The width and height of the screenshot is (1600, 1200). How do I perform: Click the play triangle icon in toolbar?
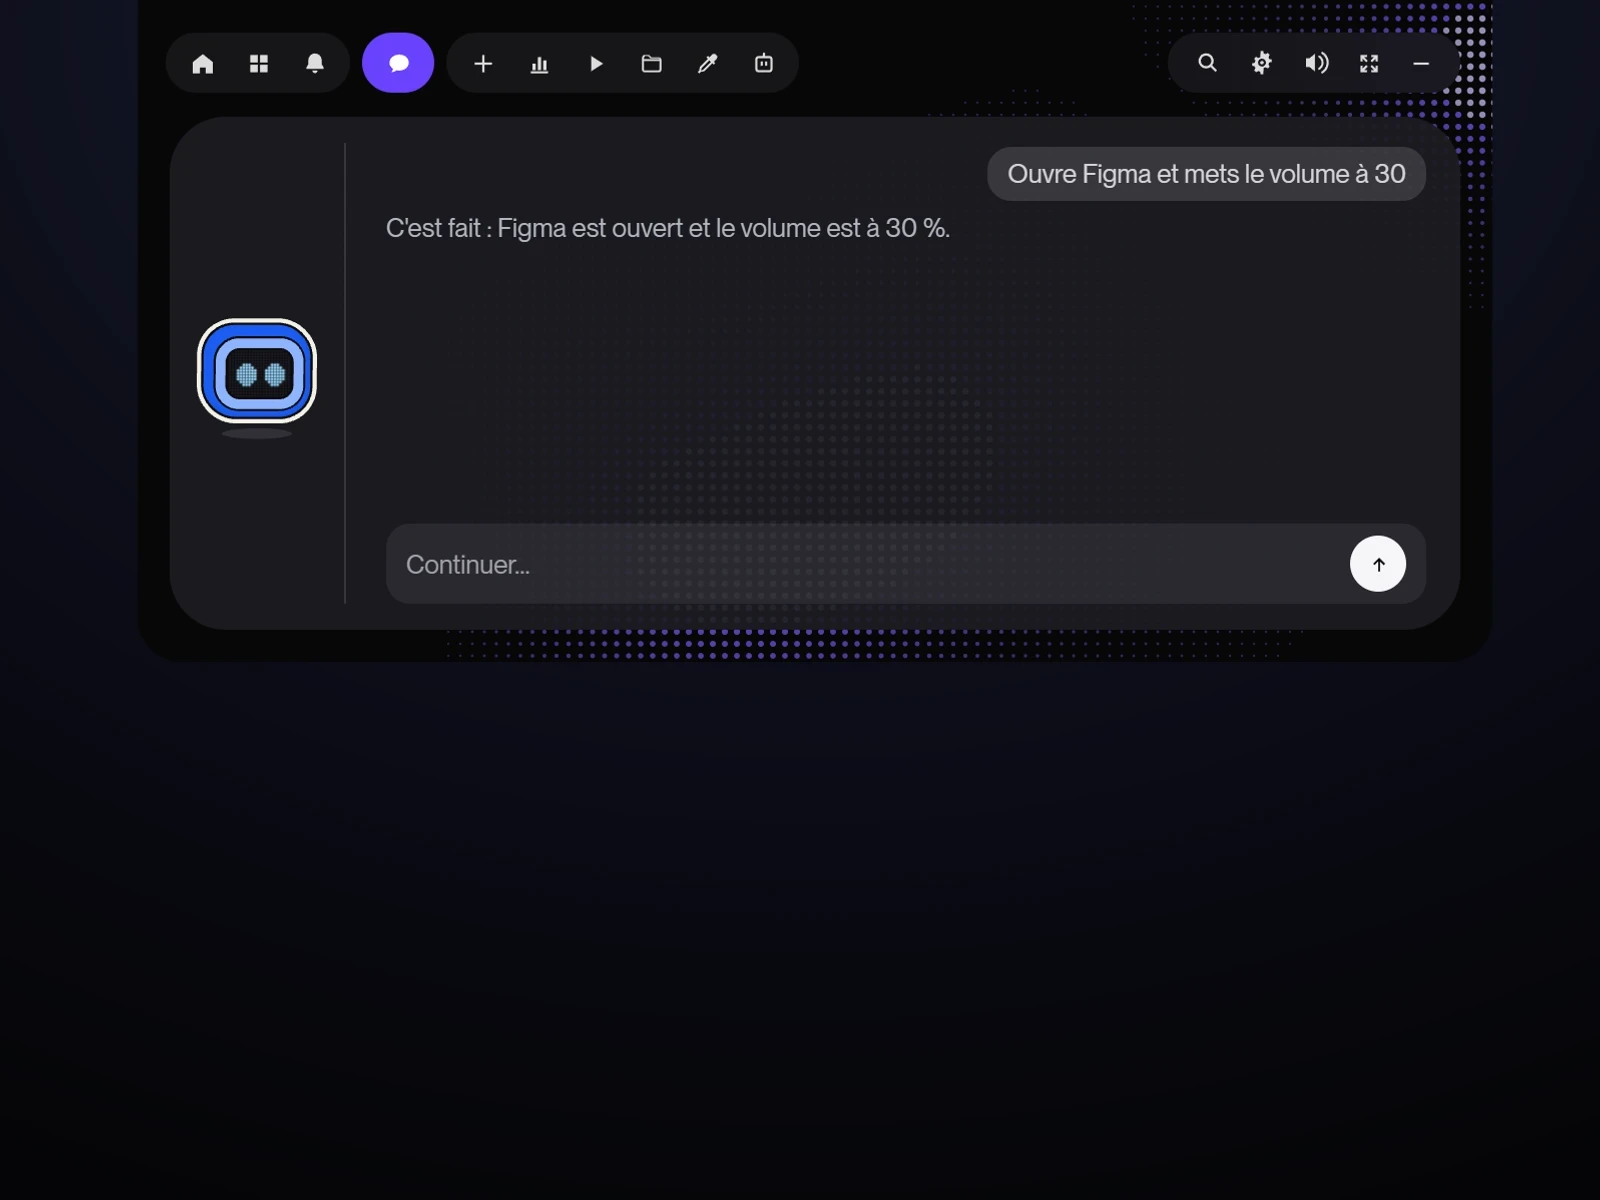[596, 64]
